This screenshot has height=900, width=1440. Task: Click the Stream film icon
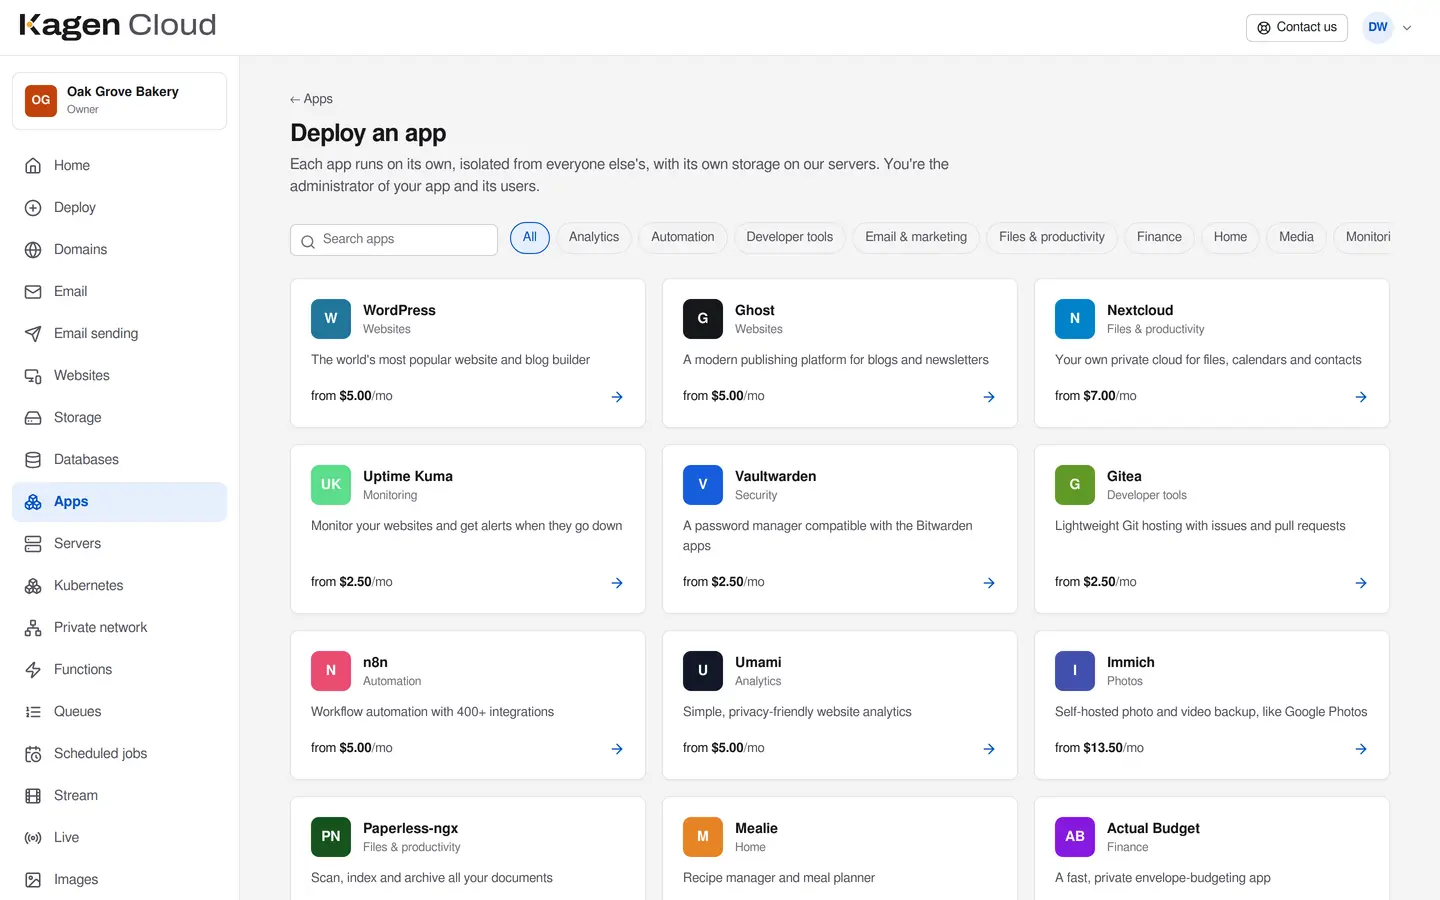(x=33, y=796)
